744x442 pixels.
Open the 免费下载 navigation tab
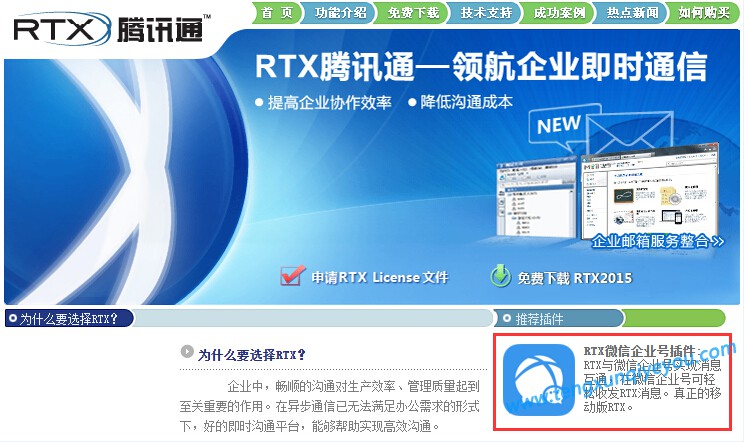pyautogui.click(x=413, y=13)
